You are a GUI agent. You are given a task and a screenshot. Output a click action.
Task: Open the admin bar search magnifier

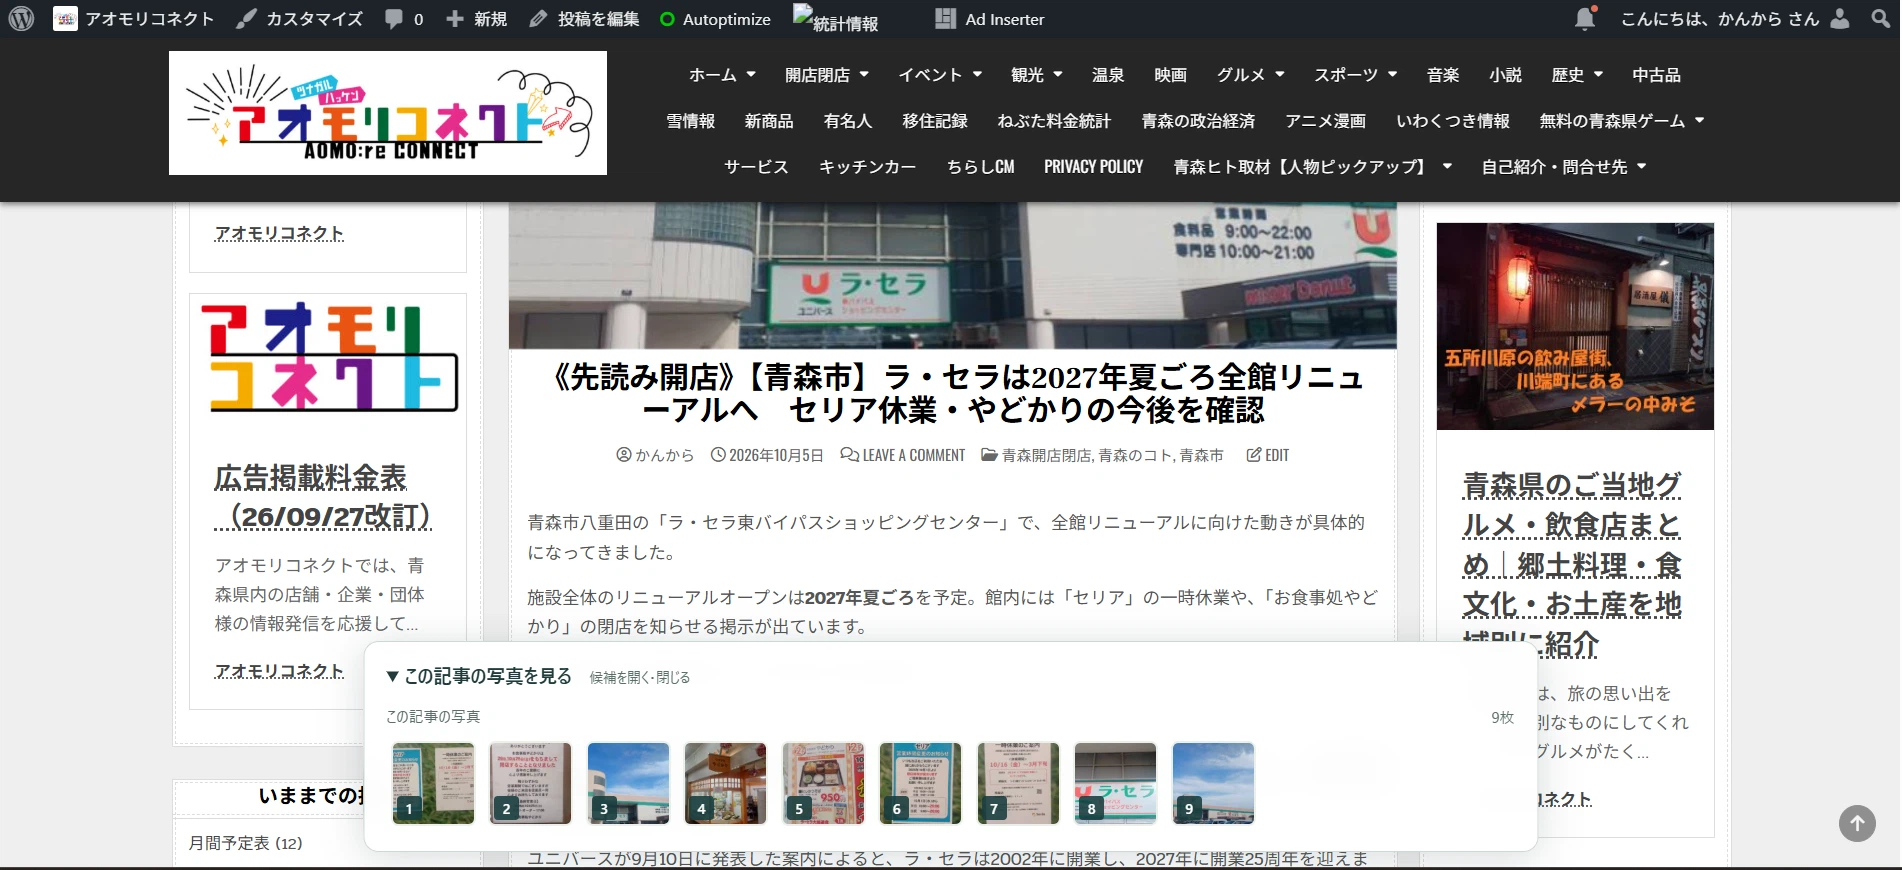click(1881, 18)
